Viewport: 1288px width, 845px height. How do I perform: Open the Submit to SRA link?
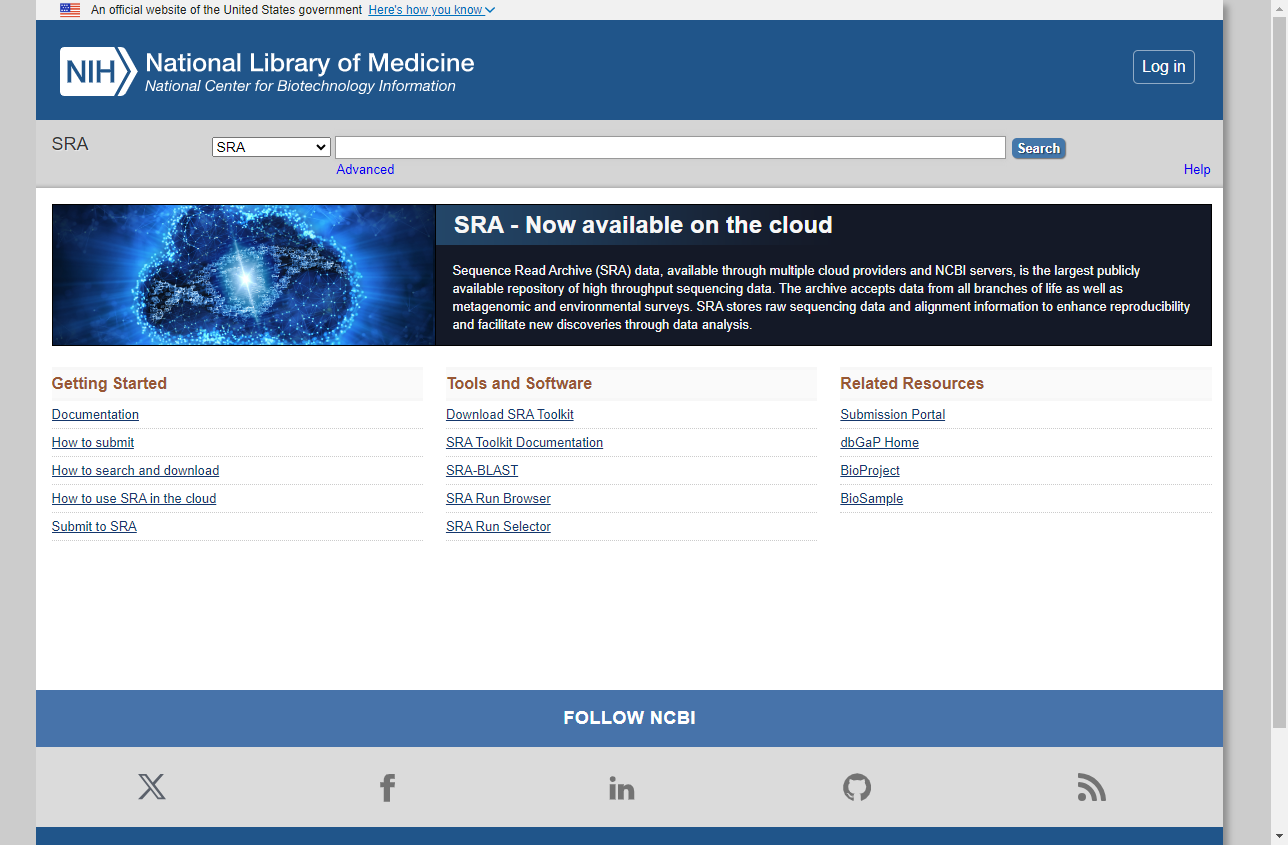94,526
